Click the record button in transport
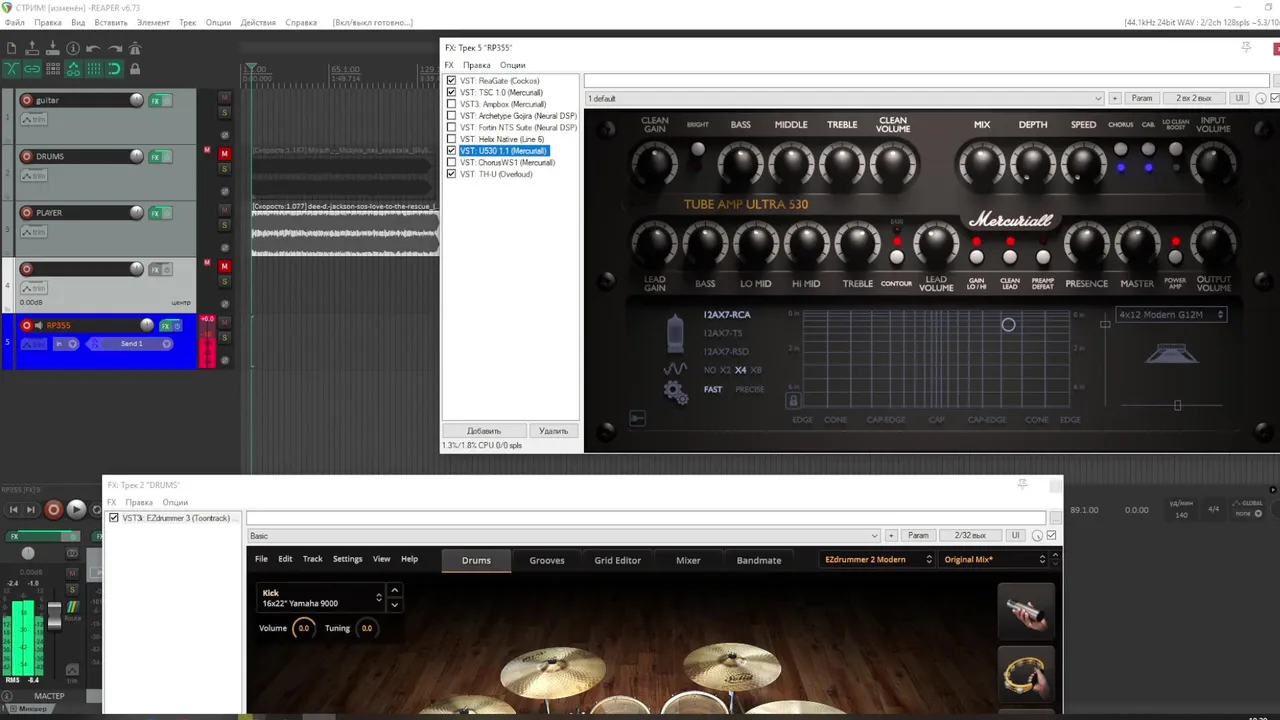 [54, 510]
